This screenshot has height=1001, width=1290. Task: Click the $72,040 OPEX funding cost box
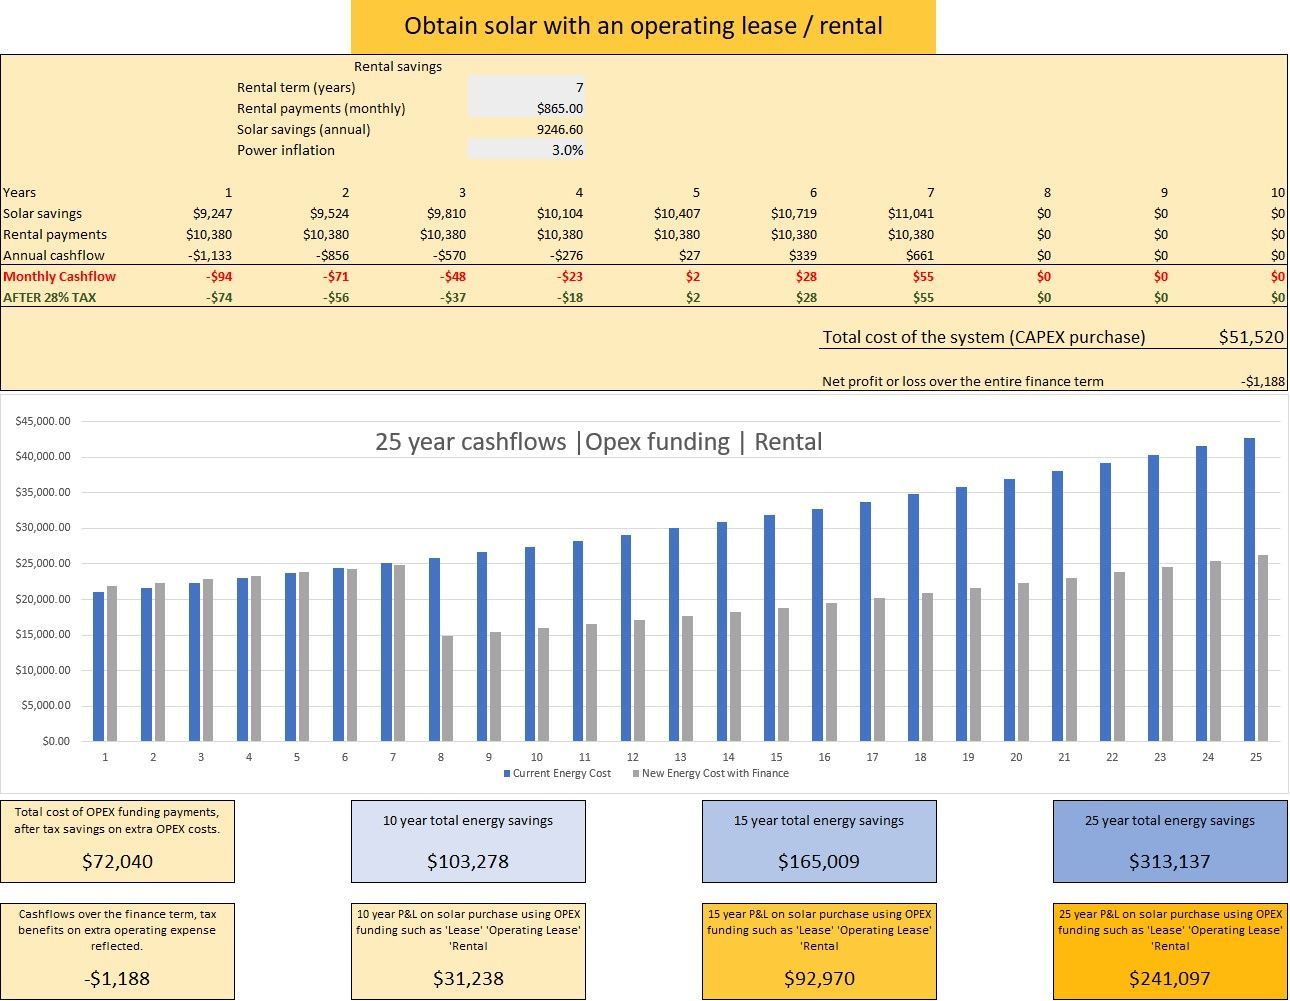[117, 841]
